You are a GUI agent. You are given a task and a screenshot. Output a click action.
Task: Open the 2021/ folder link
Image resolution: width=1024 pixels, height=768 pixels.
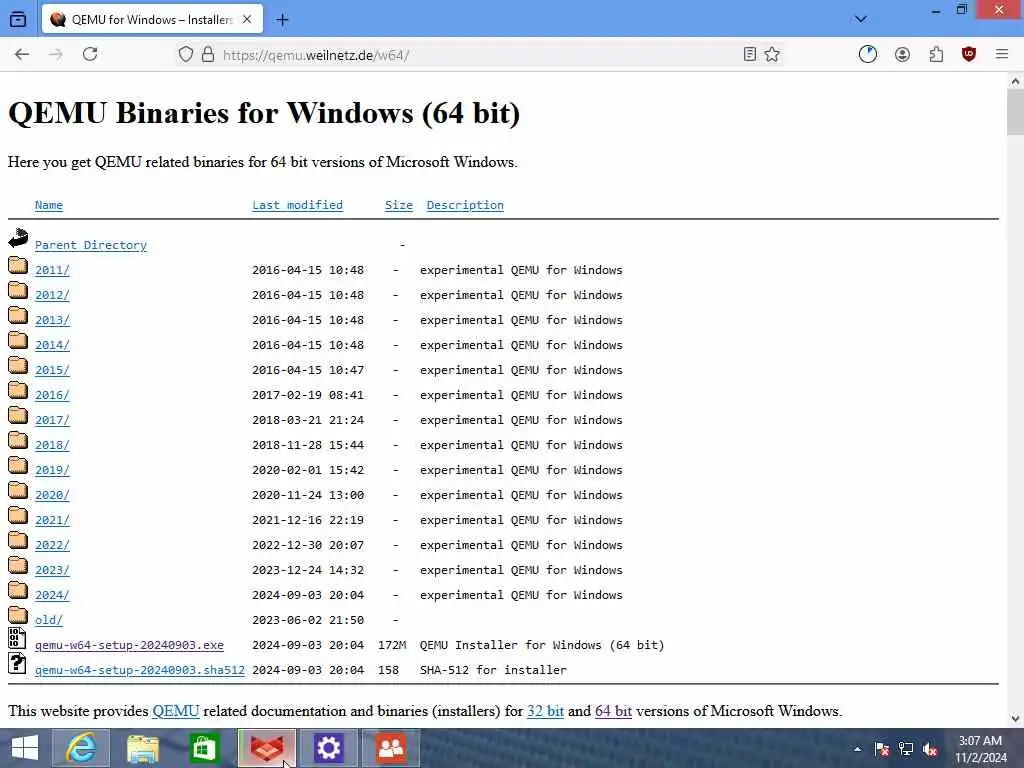pos(52,520)
